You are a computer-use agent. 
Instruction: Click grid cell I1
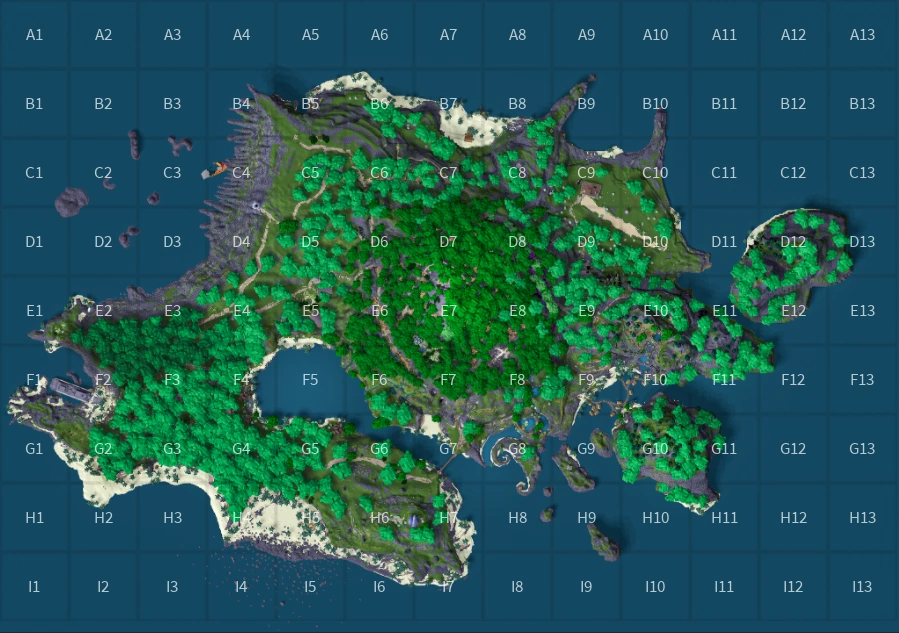click(x=34, y=587)
